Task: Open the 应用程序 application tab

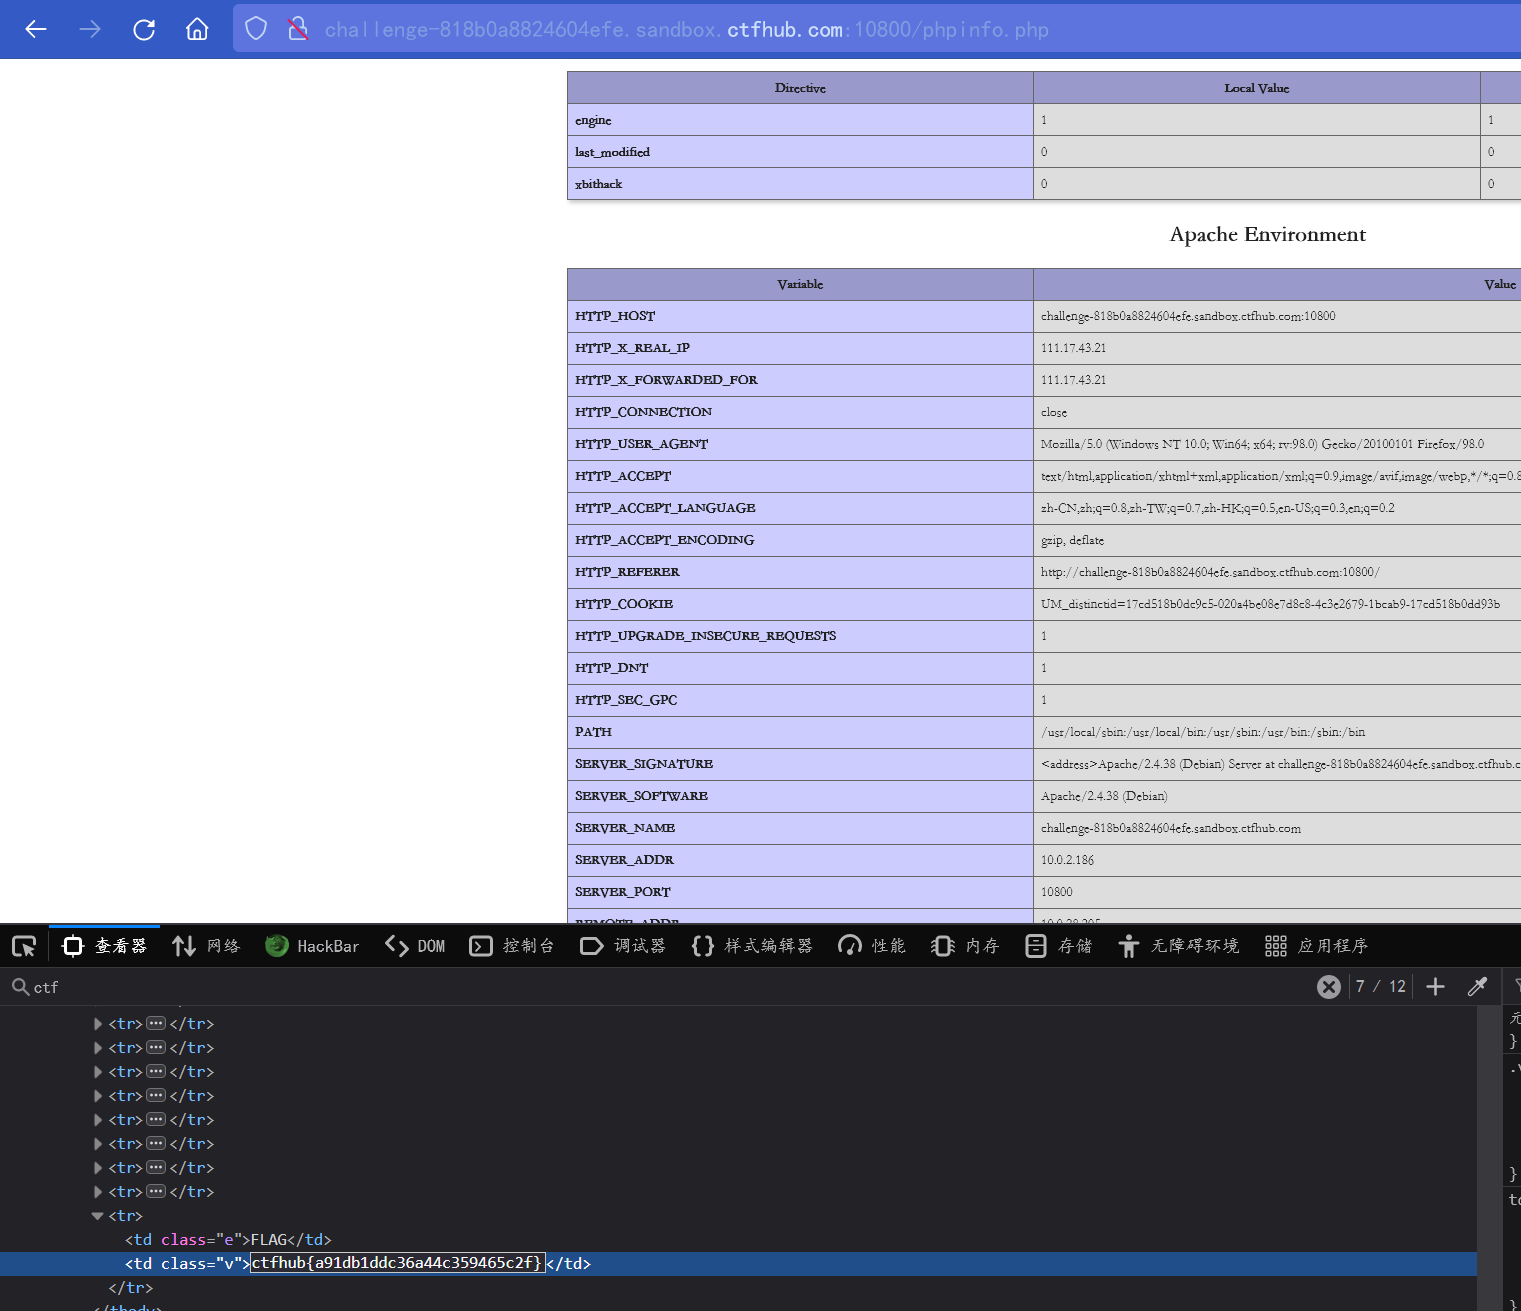Action: pyautogui.click(x=1316, y=946)
